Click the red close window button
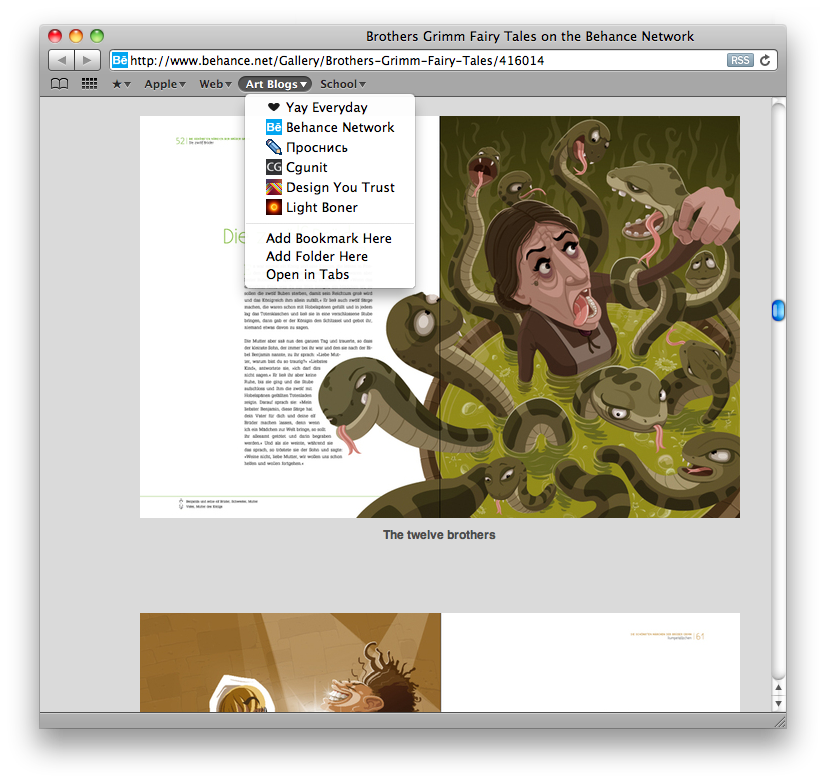This screenshot has width=820, height=783. point(55,36)
